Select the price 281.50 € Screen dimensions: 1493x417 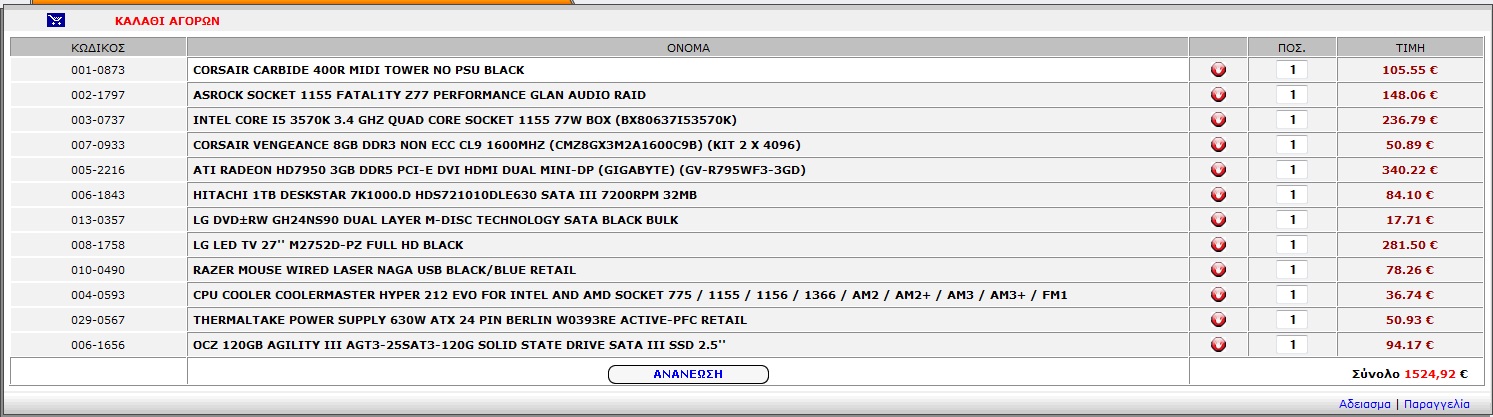(1410, 245)
